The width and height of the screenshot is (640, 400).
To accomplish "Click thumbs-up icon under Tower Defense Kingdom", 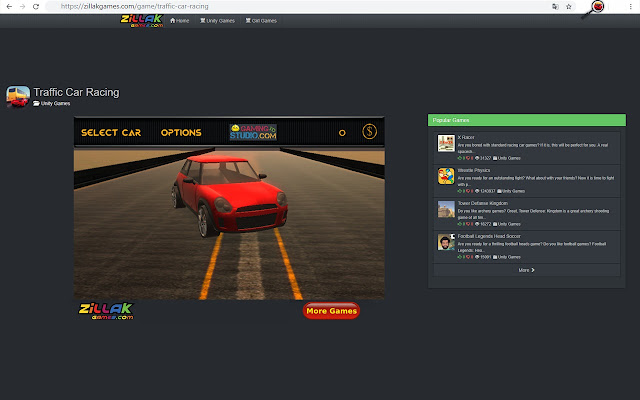I will tap(460, 224).
